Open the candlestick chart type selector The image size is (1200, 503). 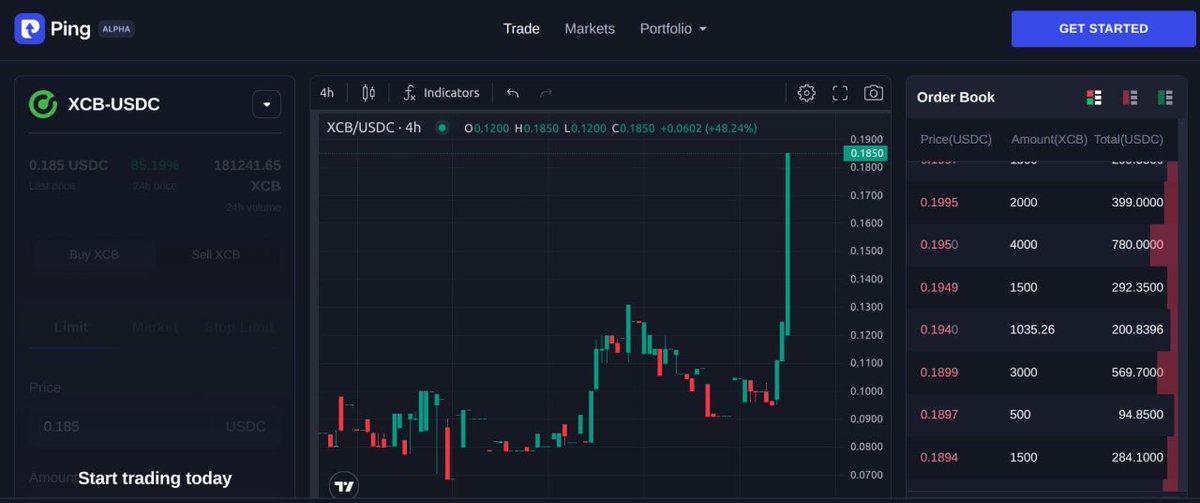(x=368, y=93)
